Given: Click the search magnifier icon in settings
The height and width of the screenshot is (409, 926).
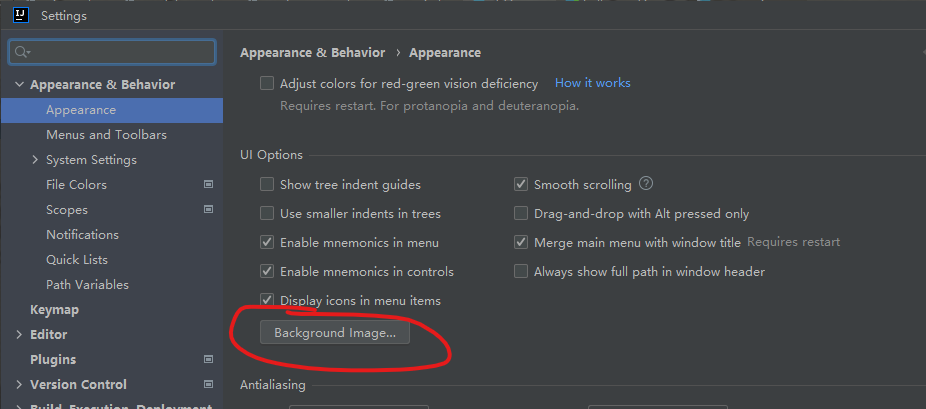Looking at the screenshot, I should click(x=22, y=52).
